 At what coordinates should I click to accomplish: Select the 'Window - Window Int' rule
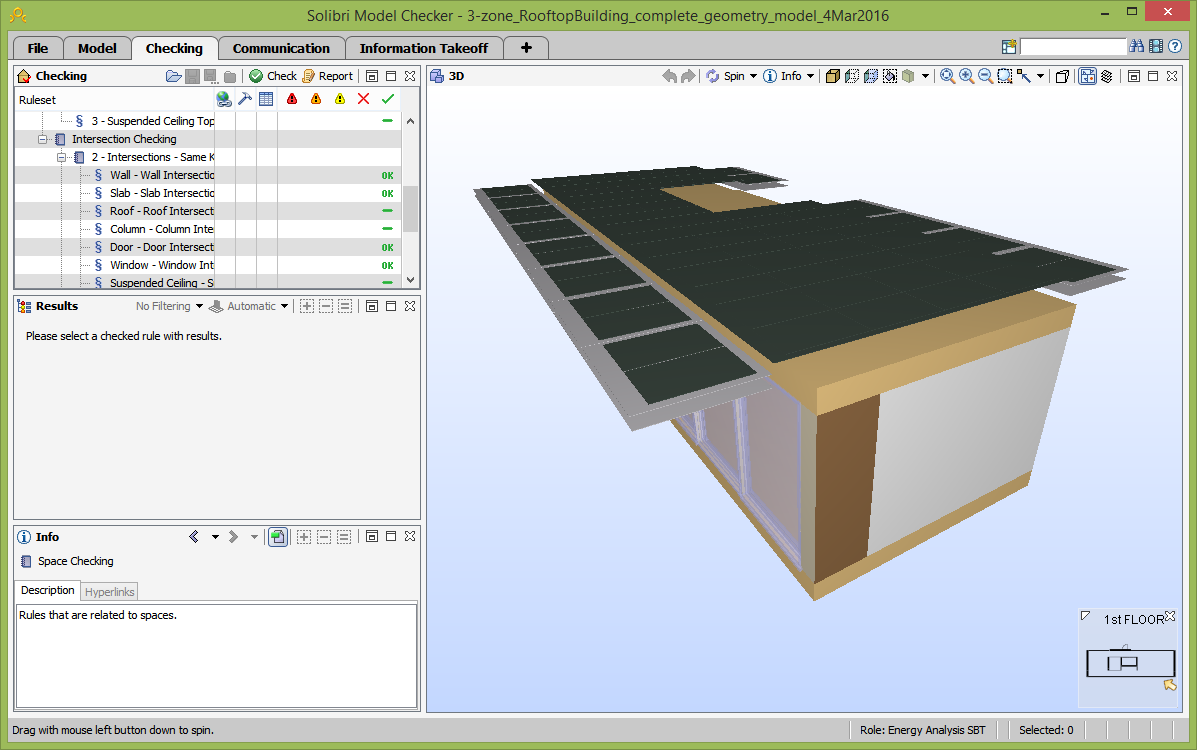(x=162, y=265)
